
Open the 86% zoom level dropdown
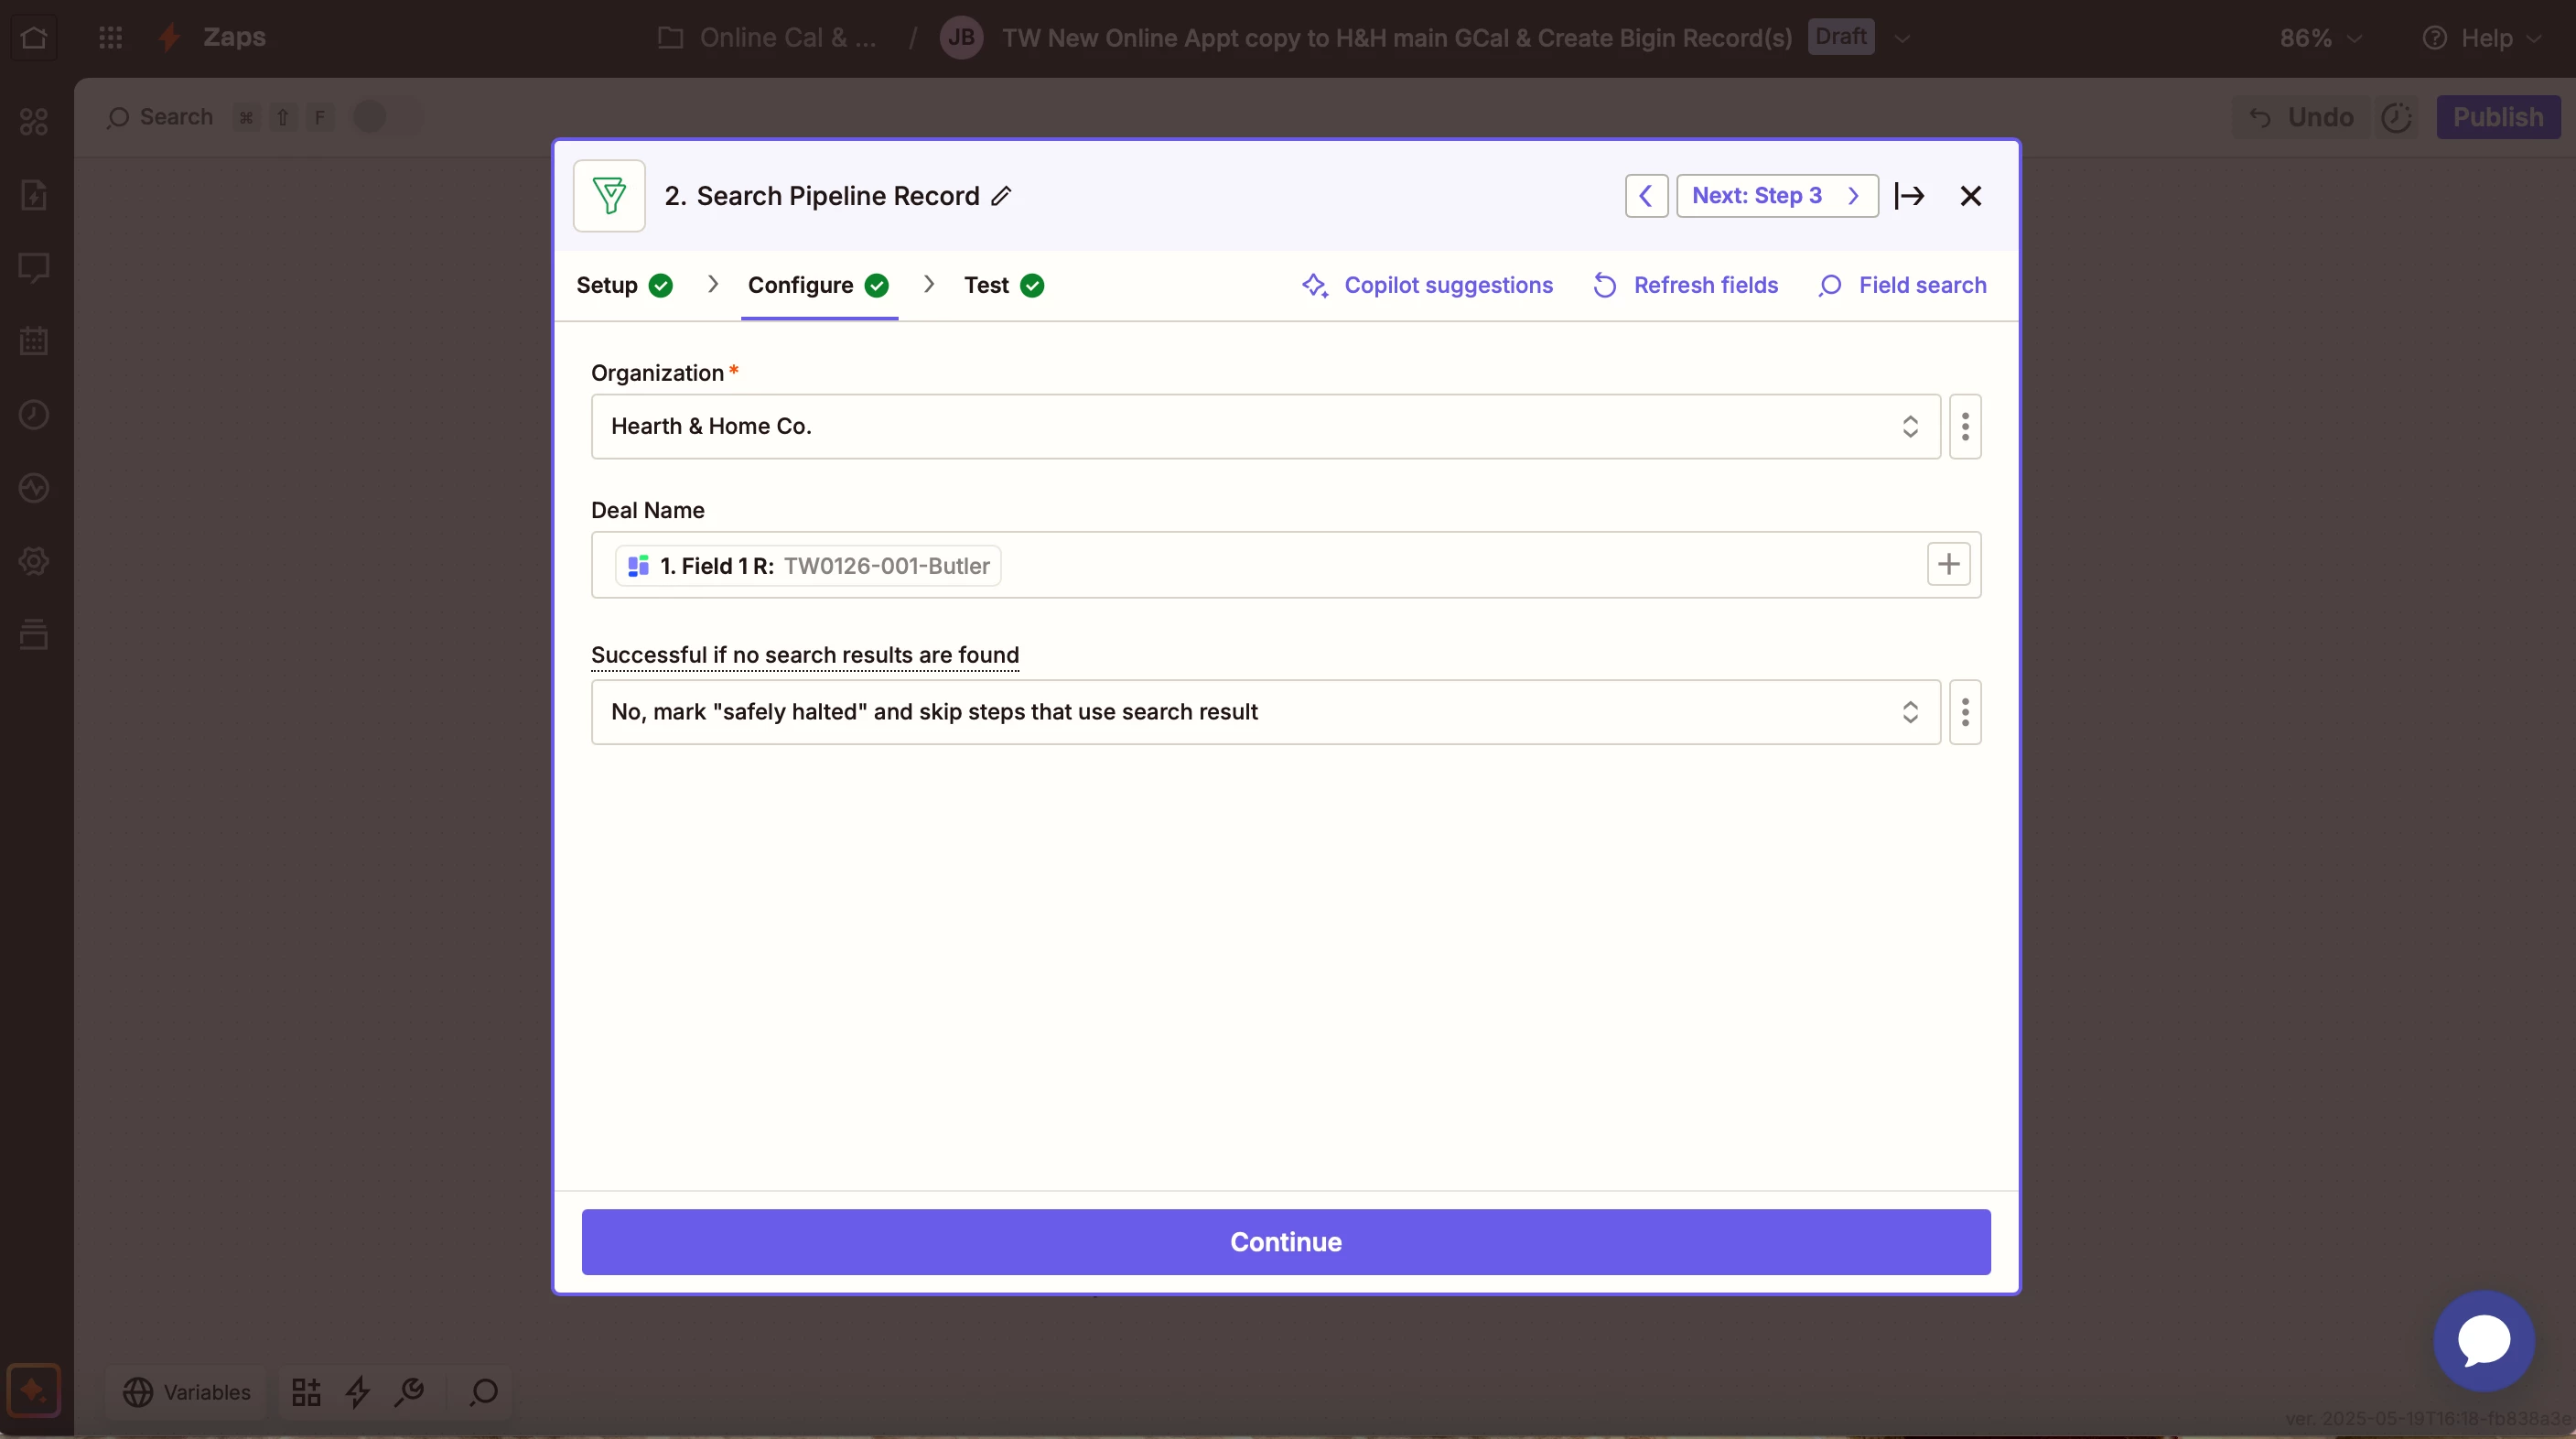tap(2321, 38)
